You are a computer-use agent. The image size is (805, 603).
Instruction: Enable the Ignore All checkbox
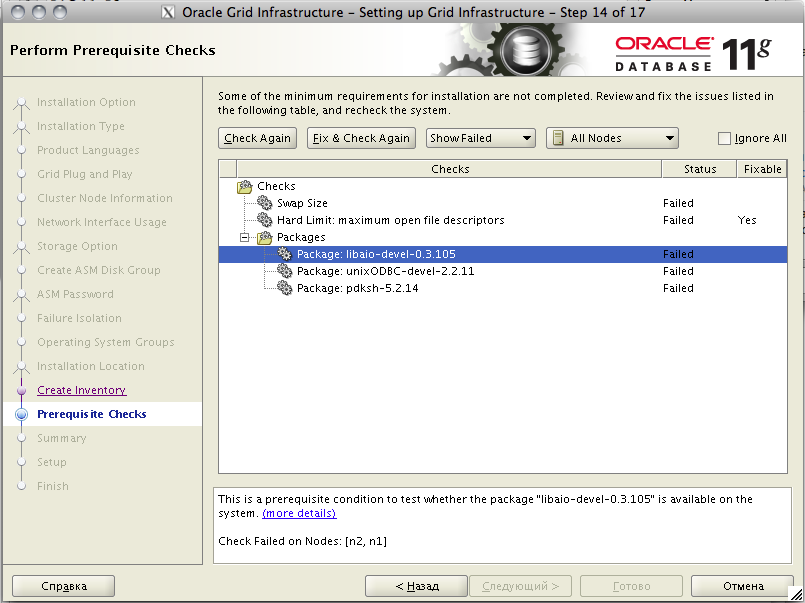(x=725, y=139)
